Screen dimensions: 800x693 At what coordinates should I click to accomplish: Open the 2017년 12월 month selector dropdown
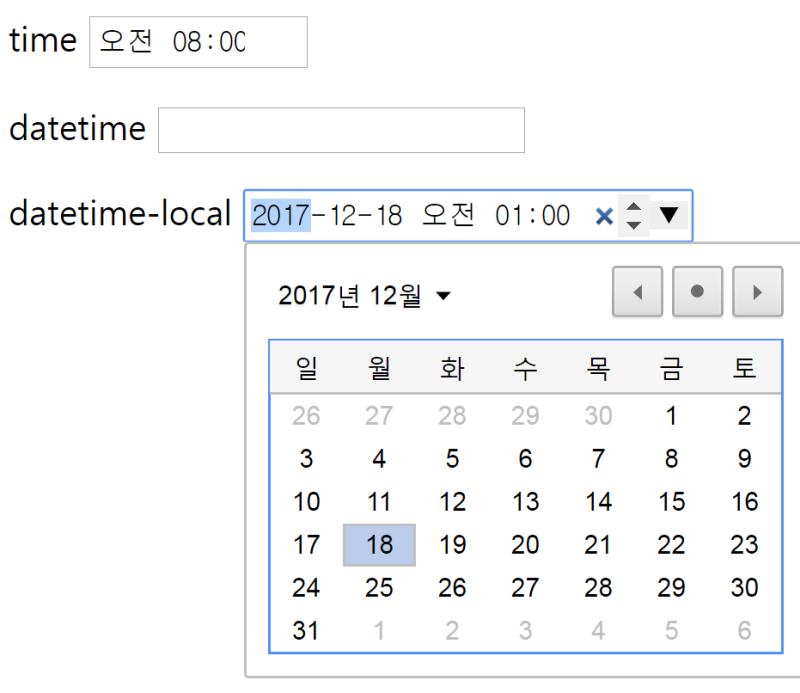[x=350, y=294]
